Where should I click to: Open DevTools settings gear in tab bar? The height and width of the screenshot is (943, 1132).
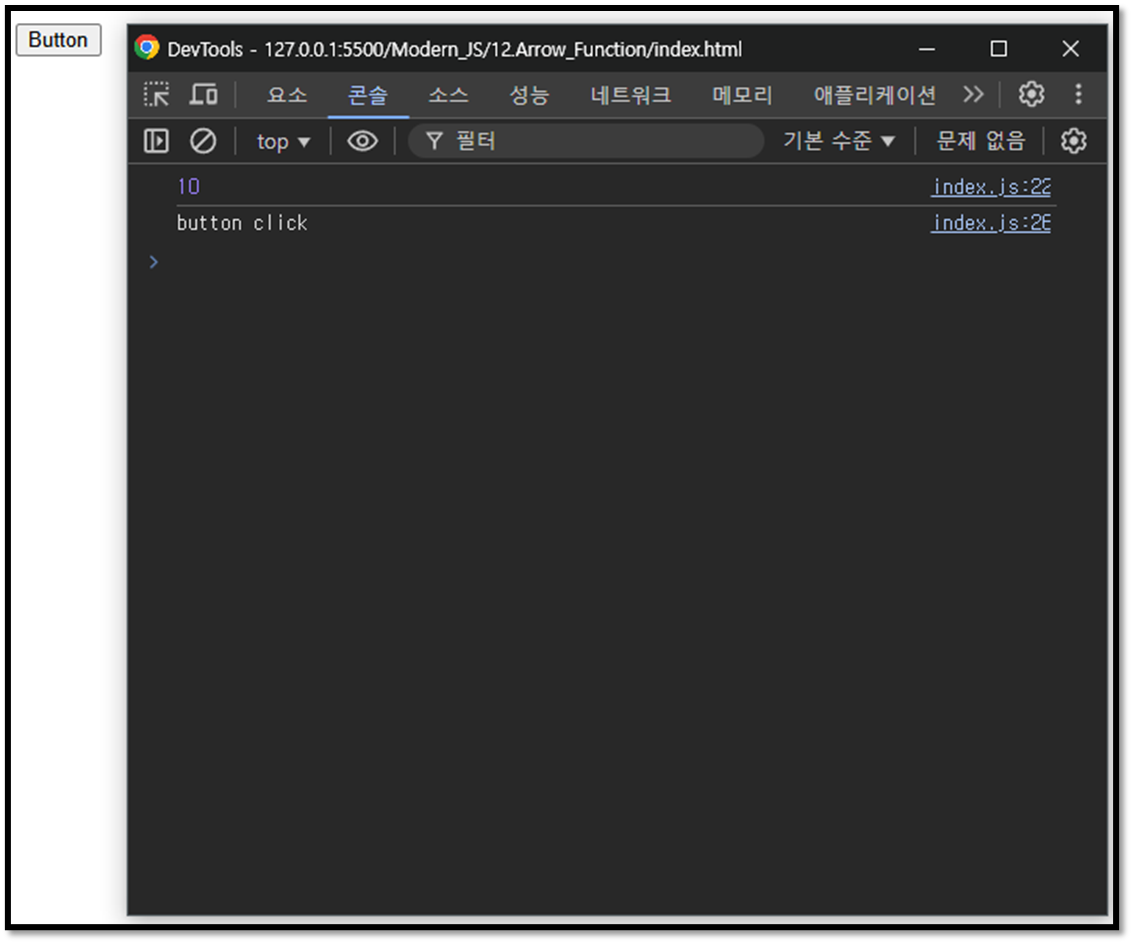pyautogui.click(x=1031, y=94)
